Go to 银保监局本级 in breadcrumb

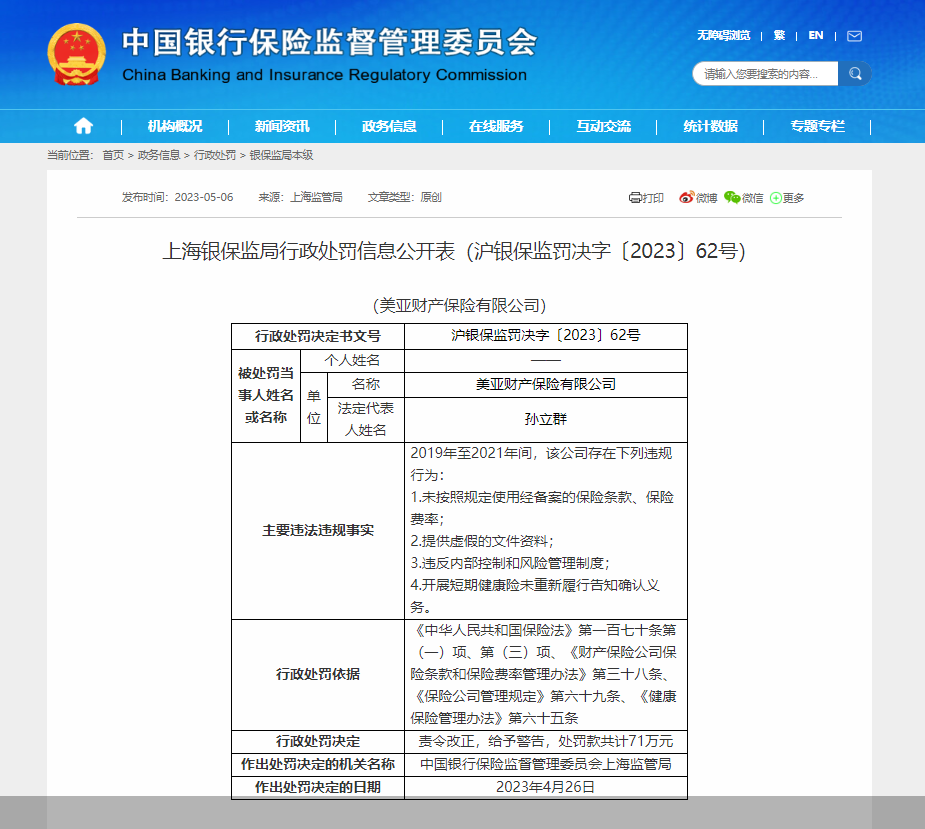pyautogui.click(x=281, y=155)
